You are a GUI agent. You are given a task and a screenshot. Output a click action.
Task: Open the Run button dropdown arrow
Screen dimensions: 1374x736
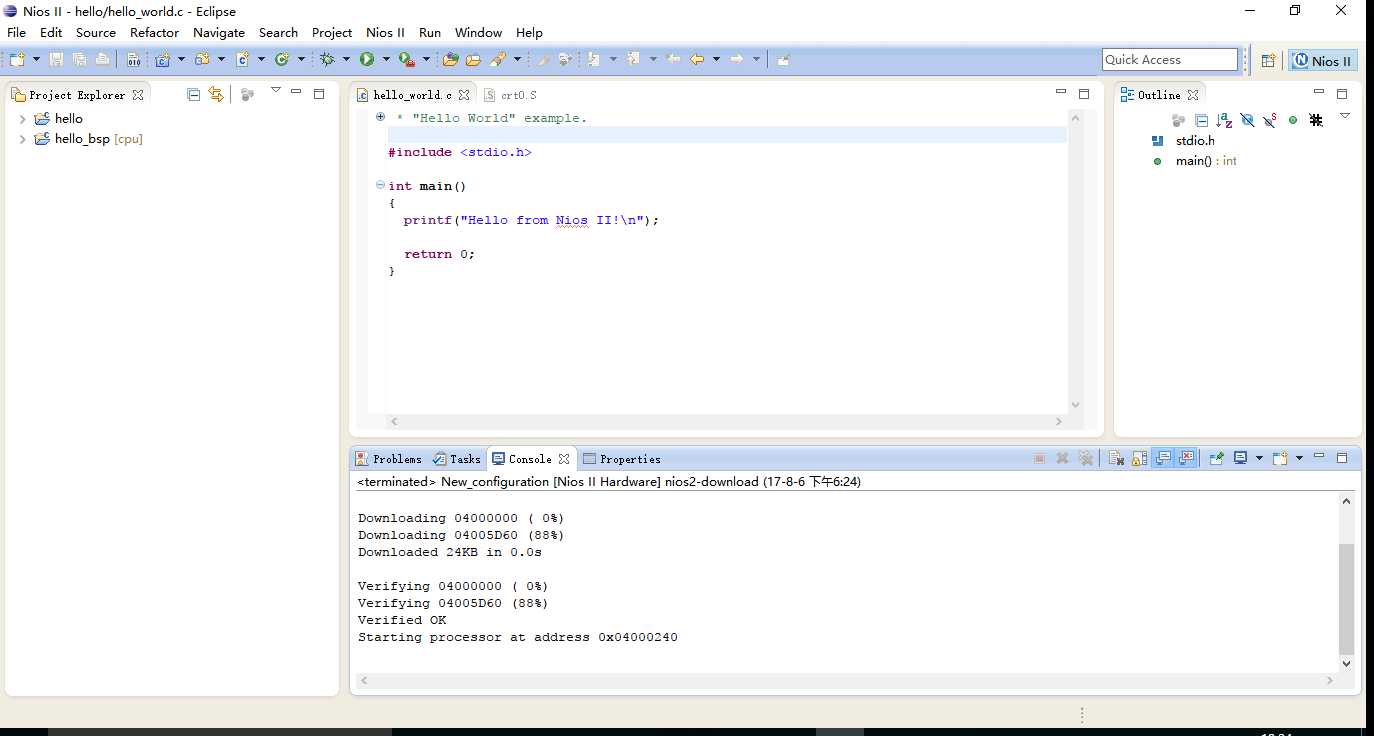click(x=385, y=60)
